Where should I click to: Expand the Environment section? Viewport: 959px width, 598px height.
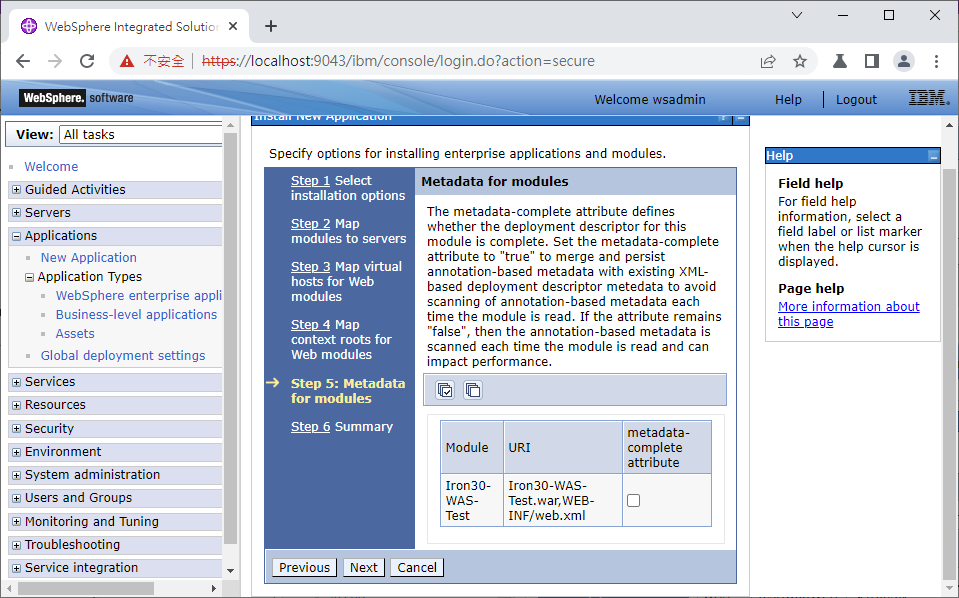tap(17, 452)
